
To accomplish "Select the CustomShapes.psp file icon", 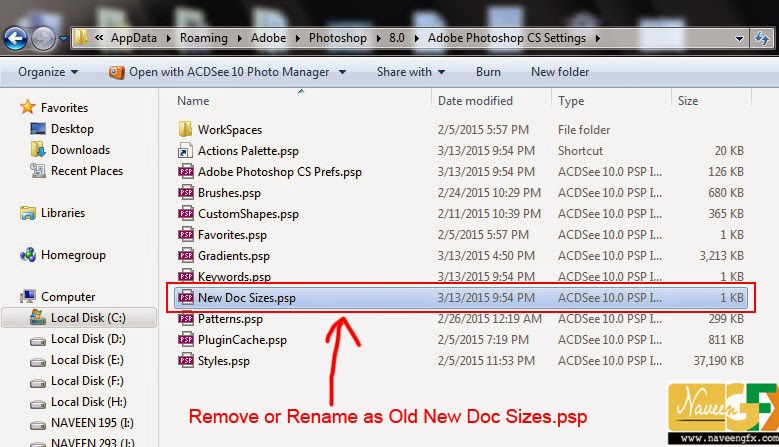I will pos(186,214).
